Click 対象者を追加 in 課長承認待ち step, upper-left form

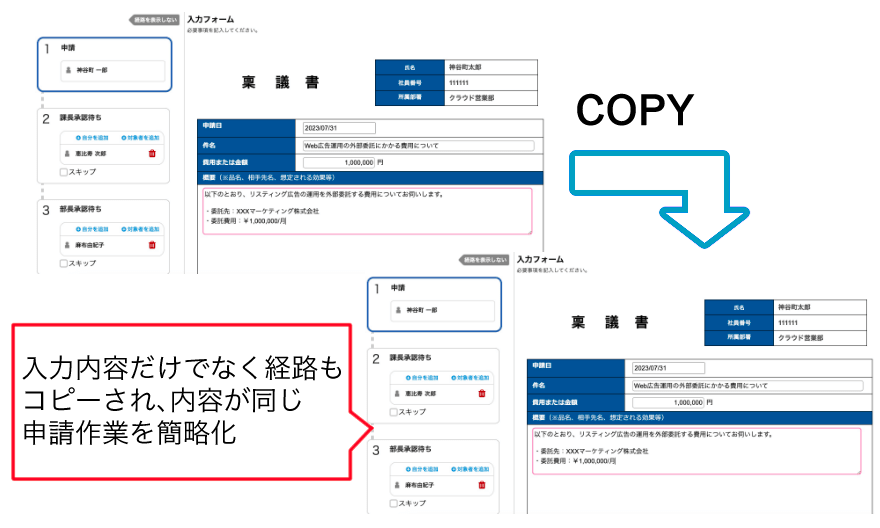coord(140,137)
